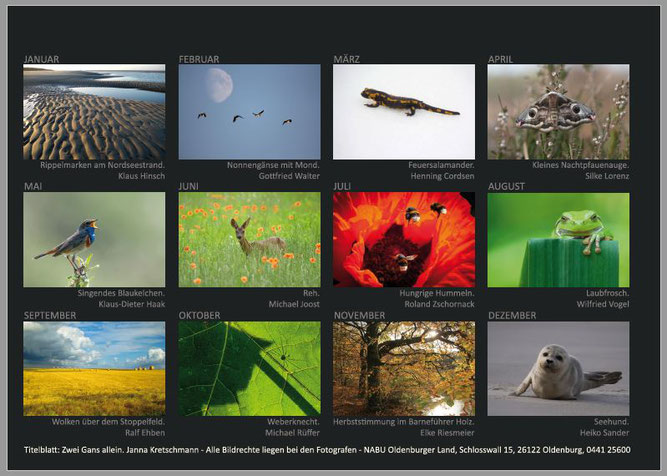Open the January sand ripples photo
Screen dimensions: 667x476
94,112
